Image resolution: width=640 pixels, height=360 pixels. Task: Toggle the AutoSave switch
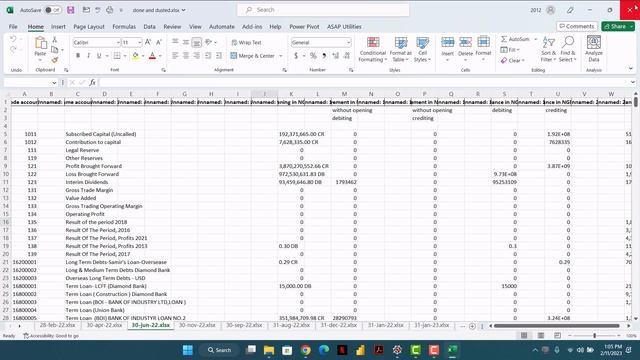point(53,10)
